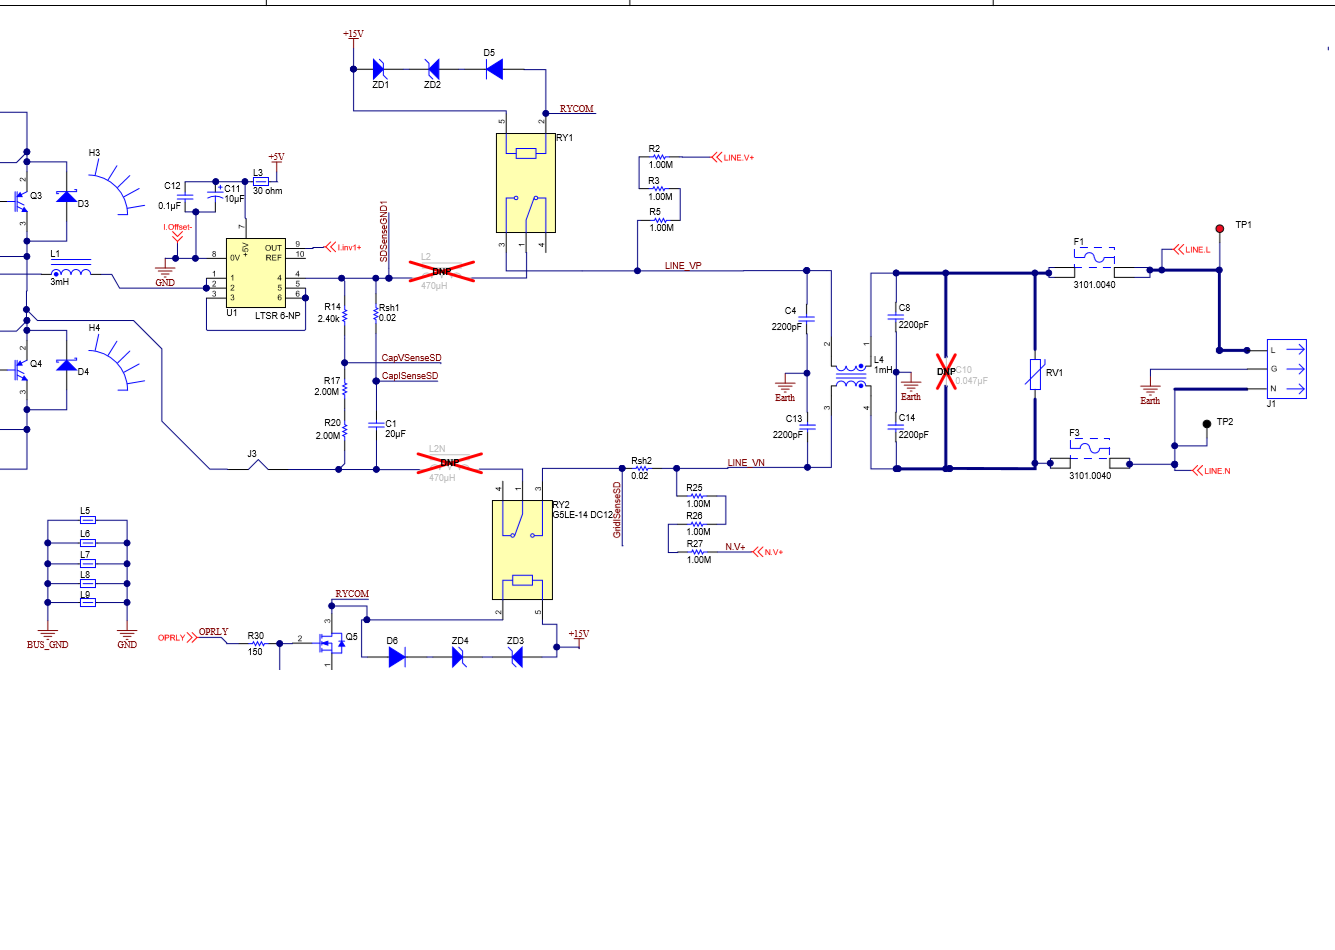This screenshot has width=1335, height=950.
Task: Select transistor Q4
Action: pyautogui.click(x=21, y=370)
